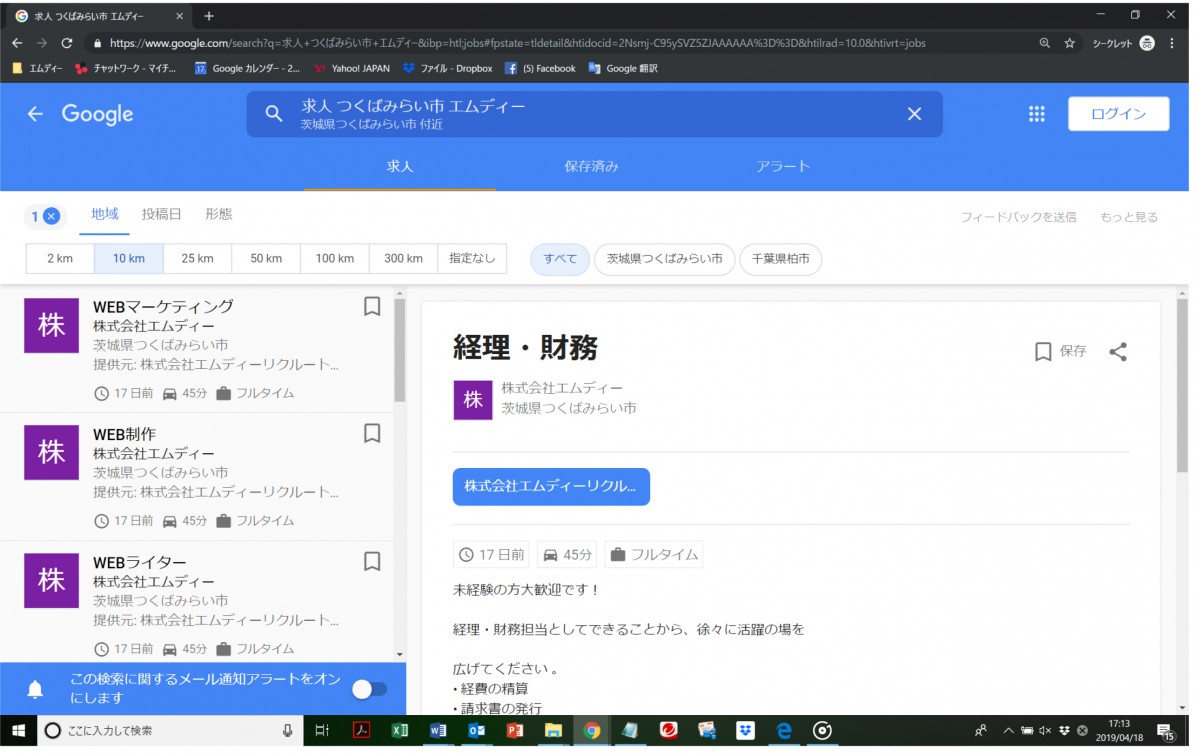This screenshot has width=1200, height=755.
Task: Select the 形態 filter tab
Action: [x=218, y=214]
